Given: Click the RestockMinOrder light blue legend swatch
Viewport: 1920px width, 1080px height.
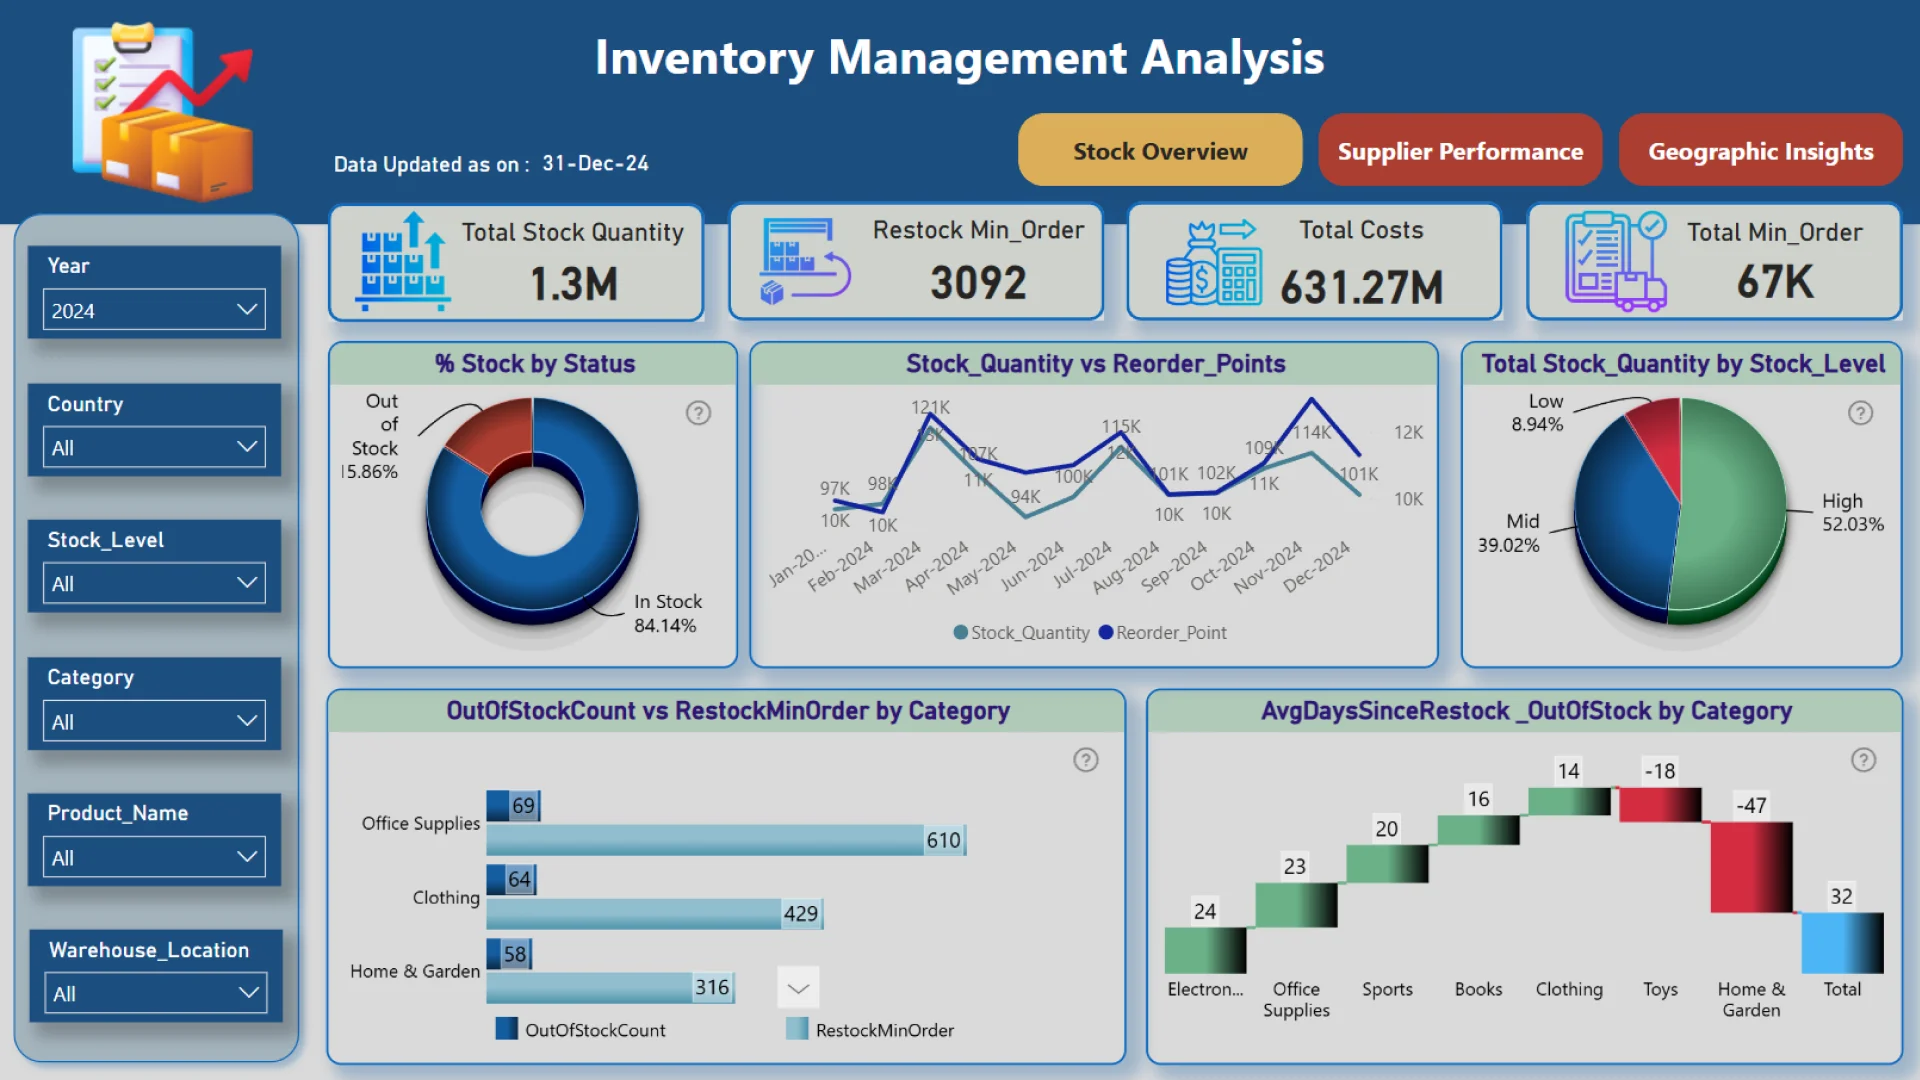Looking at the screenshot, I should point(797,1029).
